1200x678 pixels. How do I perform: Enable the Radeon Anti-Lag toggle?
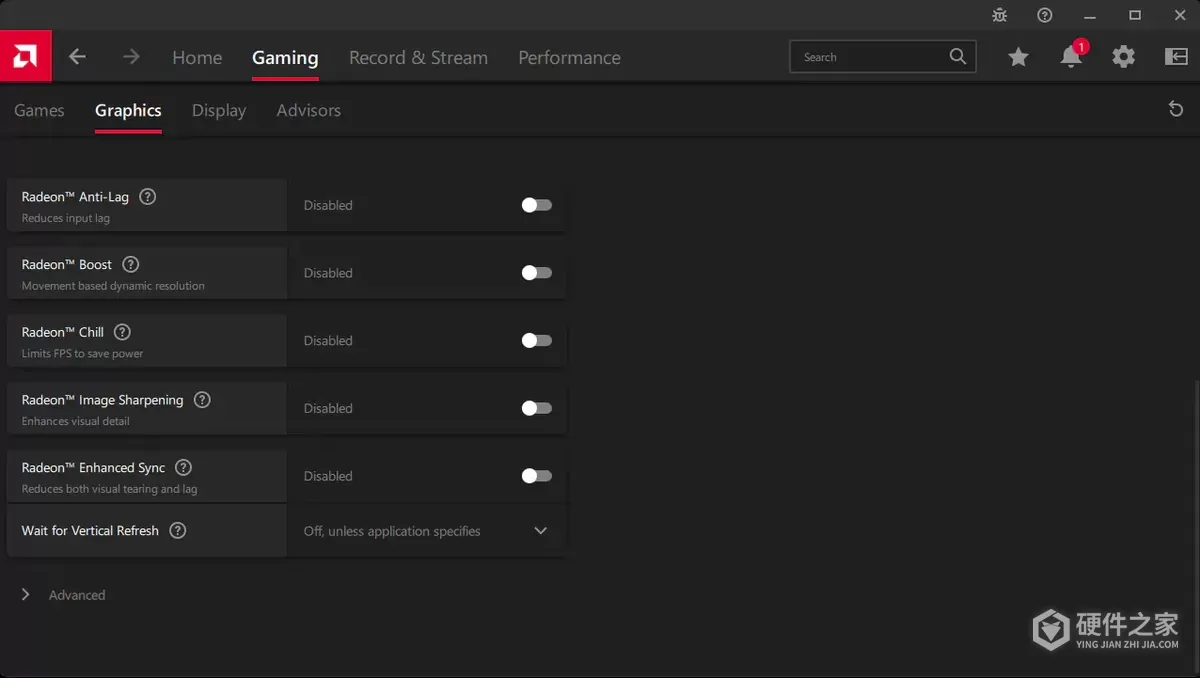537,205
